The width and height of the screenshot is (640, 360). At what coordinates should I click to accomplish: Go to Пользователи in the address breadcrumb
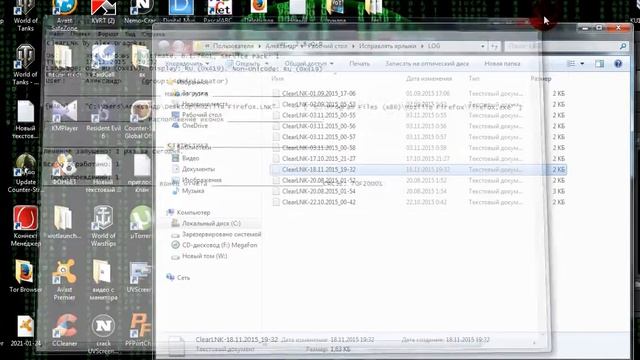[233, 46]
